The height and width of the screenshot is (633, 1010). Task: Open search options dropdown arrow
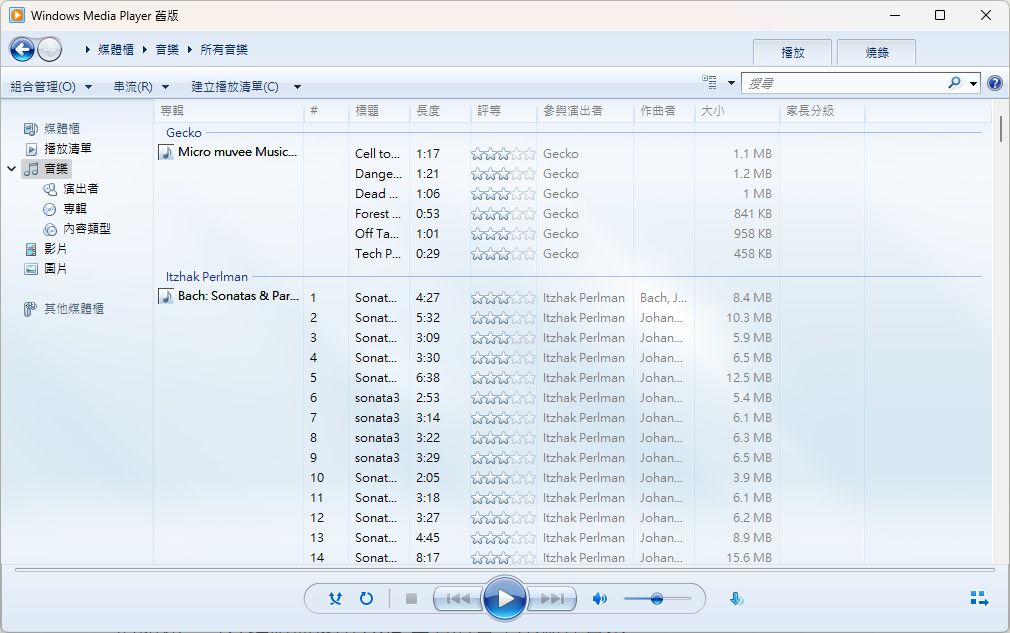pos(973,83)
